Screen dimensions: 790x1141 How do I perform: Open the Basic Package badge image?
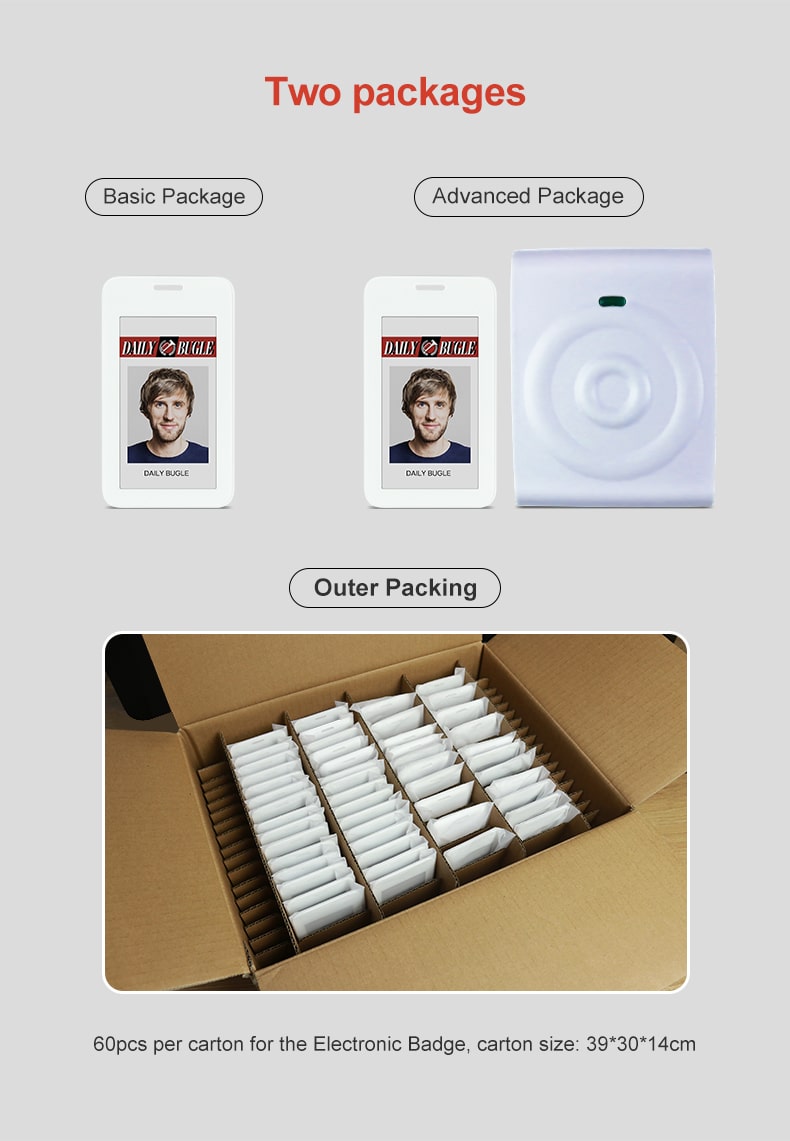[x=168, y=391]
